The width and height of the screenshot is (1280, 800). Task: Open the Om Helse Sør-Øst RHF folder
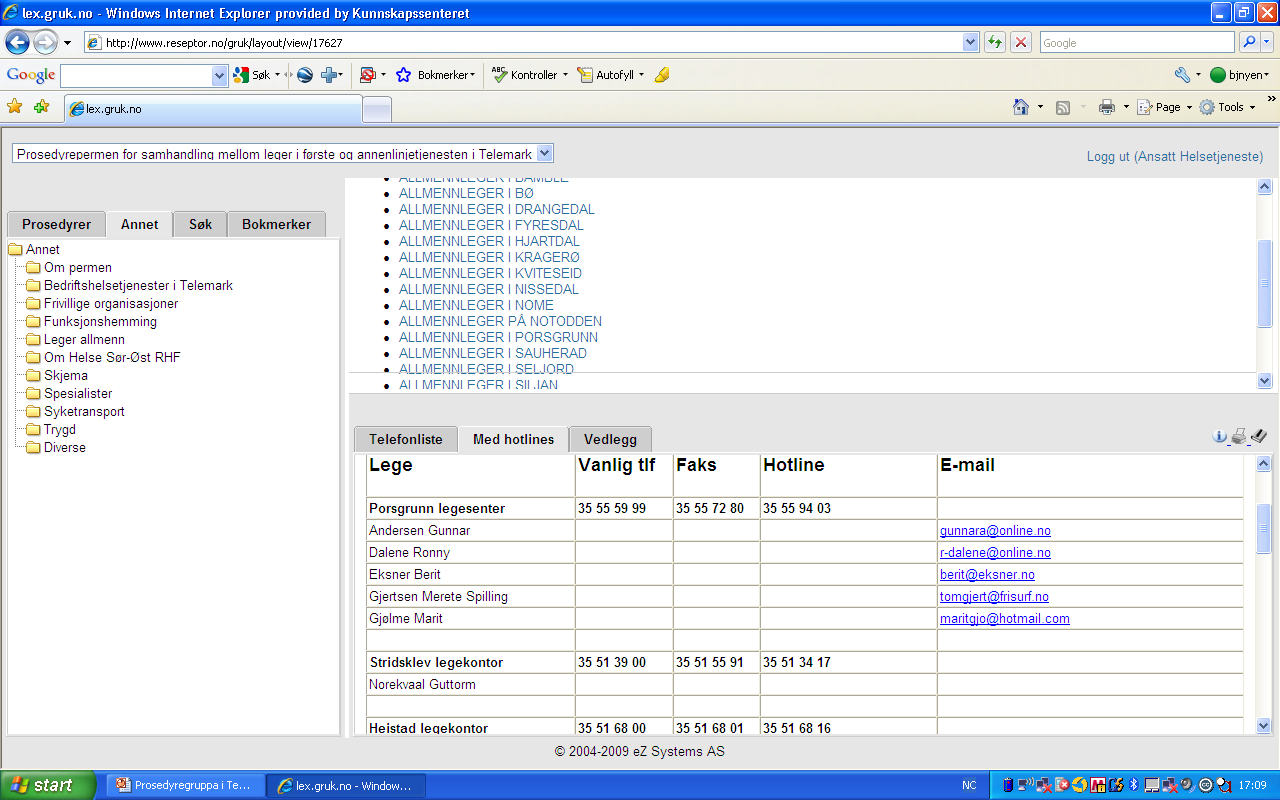pos(112,357)
